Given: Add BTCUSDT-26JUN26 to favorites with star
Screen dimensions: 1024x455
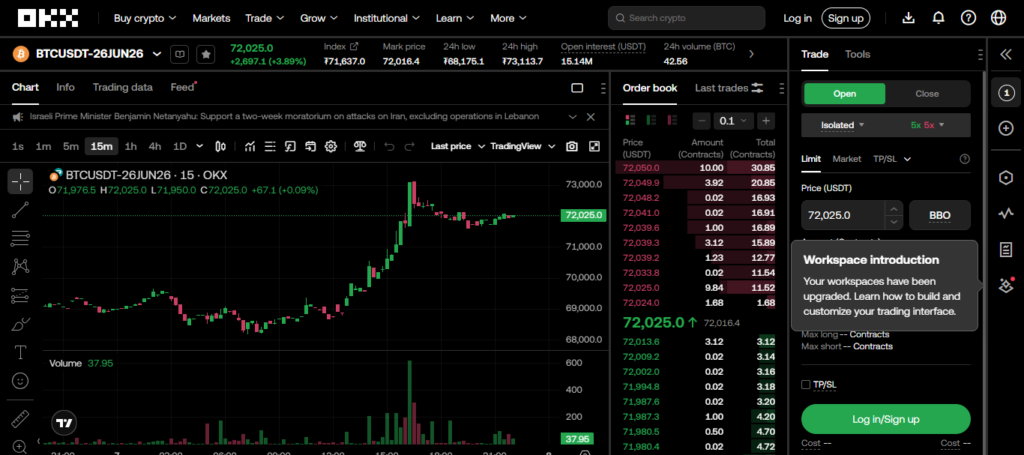Looking at the screenshot, I should coord(205,54).
